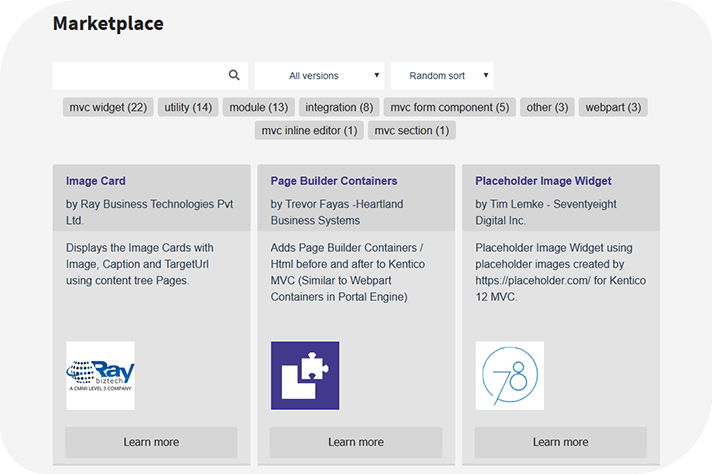Filter by integration (8) tag
The height and width of the screenshot is (474, 712).
tap(339, 107)
